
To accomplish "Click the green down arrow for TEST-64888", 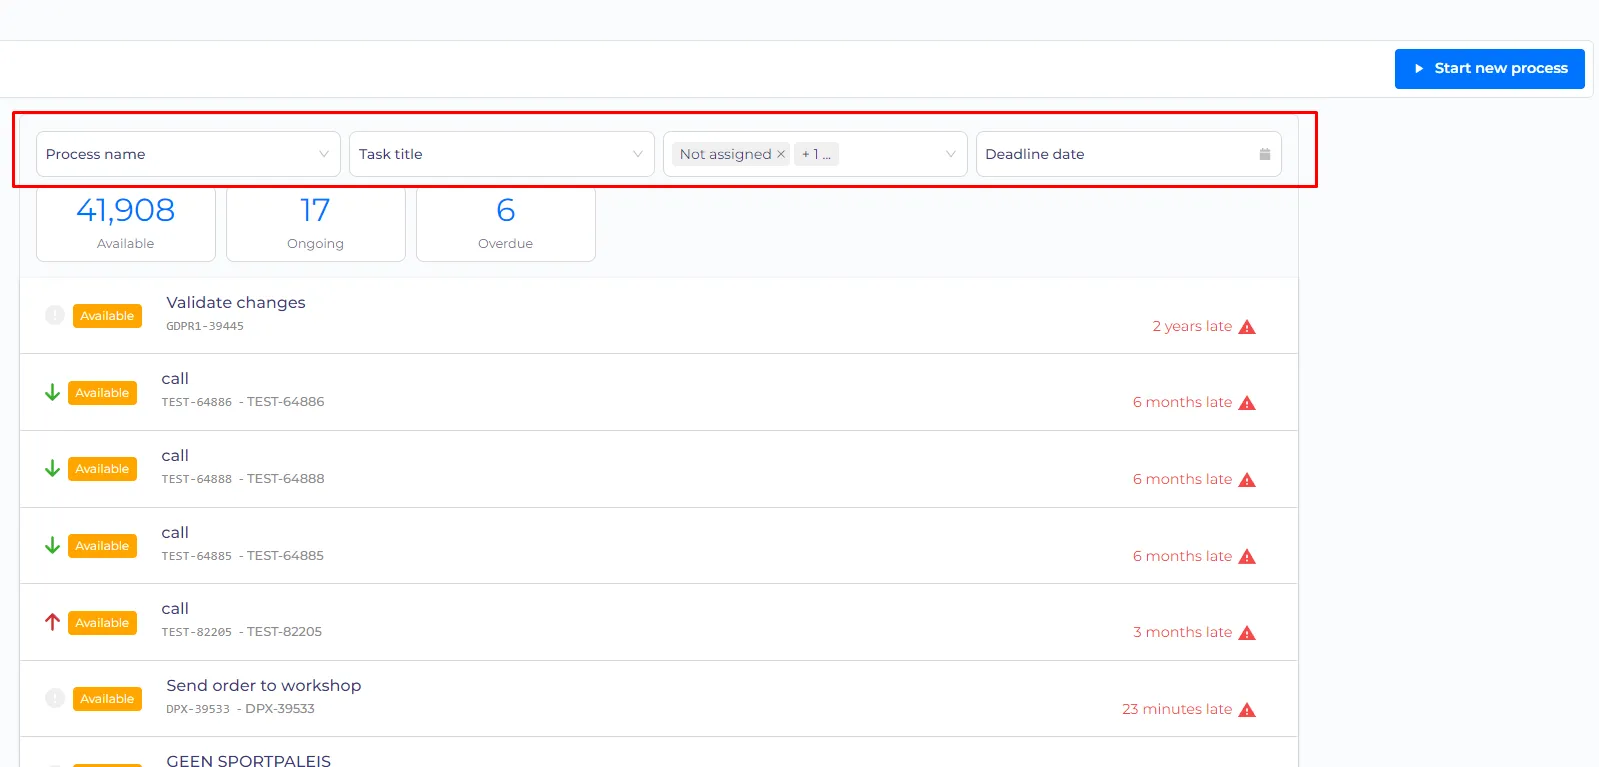I will coord(53,469).
